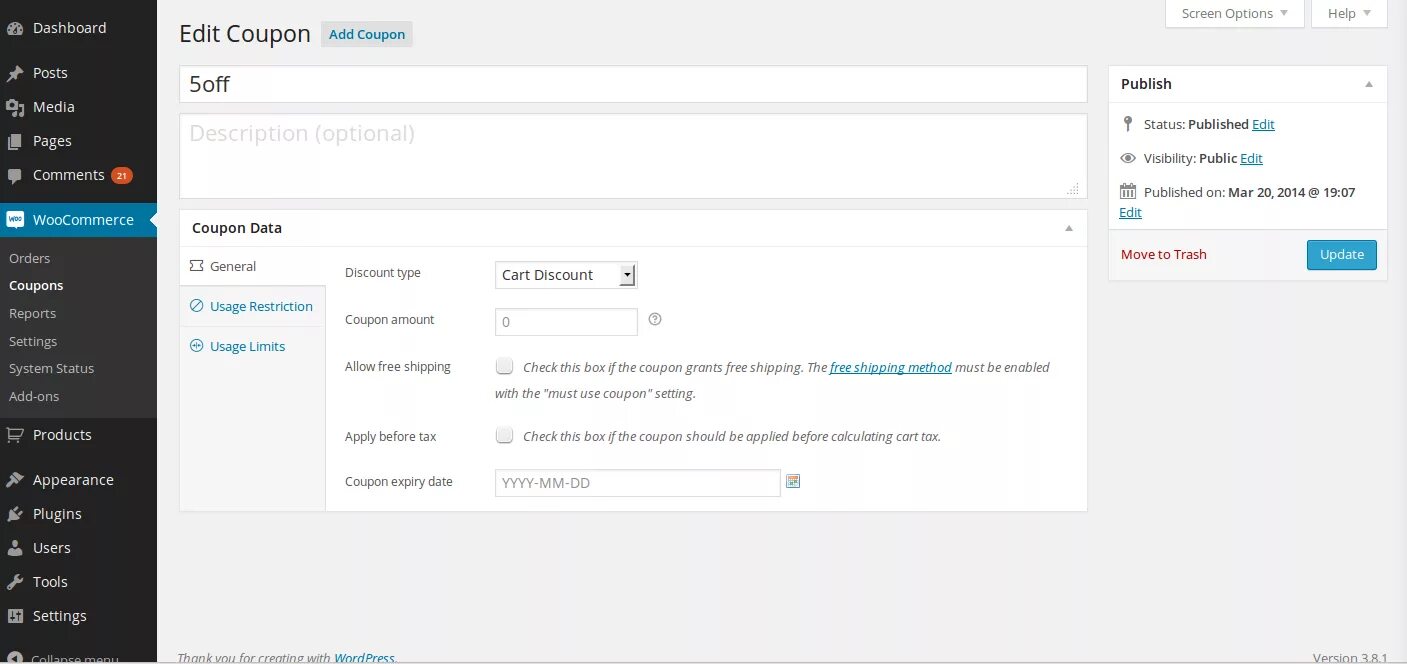
Task: Enable the Allow free shipping checkbox
Action: coord(505,366)
